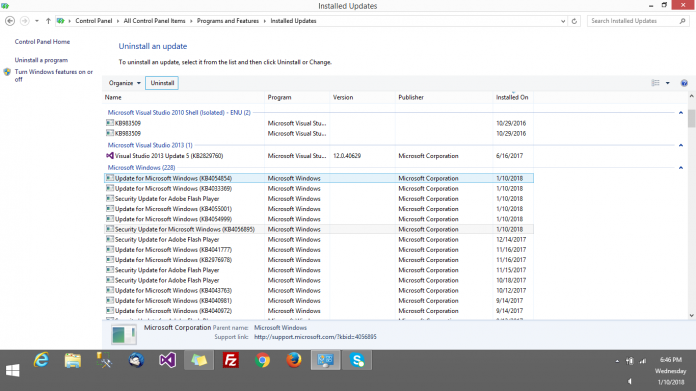Switch to Control Panel taskbar window
696x391 pixels.
point(325,360)
